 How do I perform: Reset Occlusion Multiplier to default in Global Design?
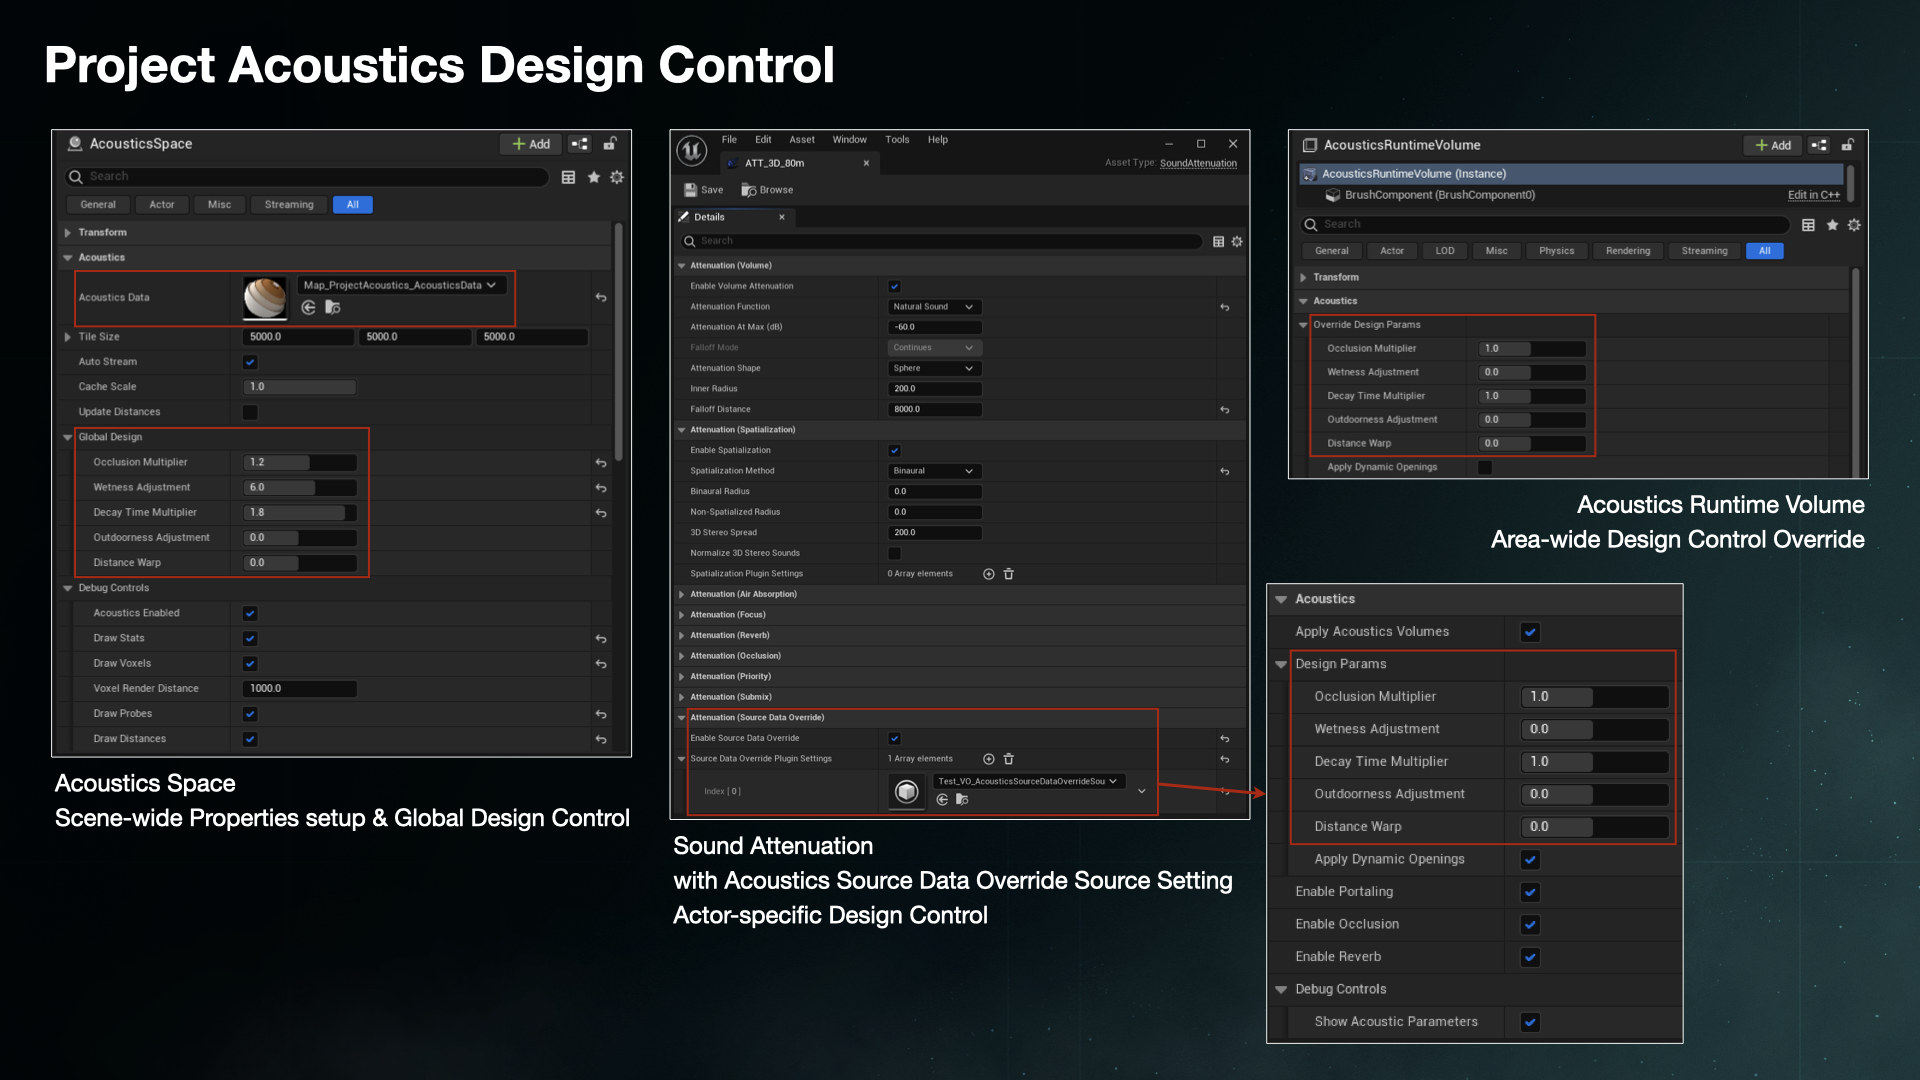point(601,463)
